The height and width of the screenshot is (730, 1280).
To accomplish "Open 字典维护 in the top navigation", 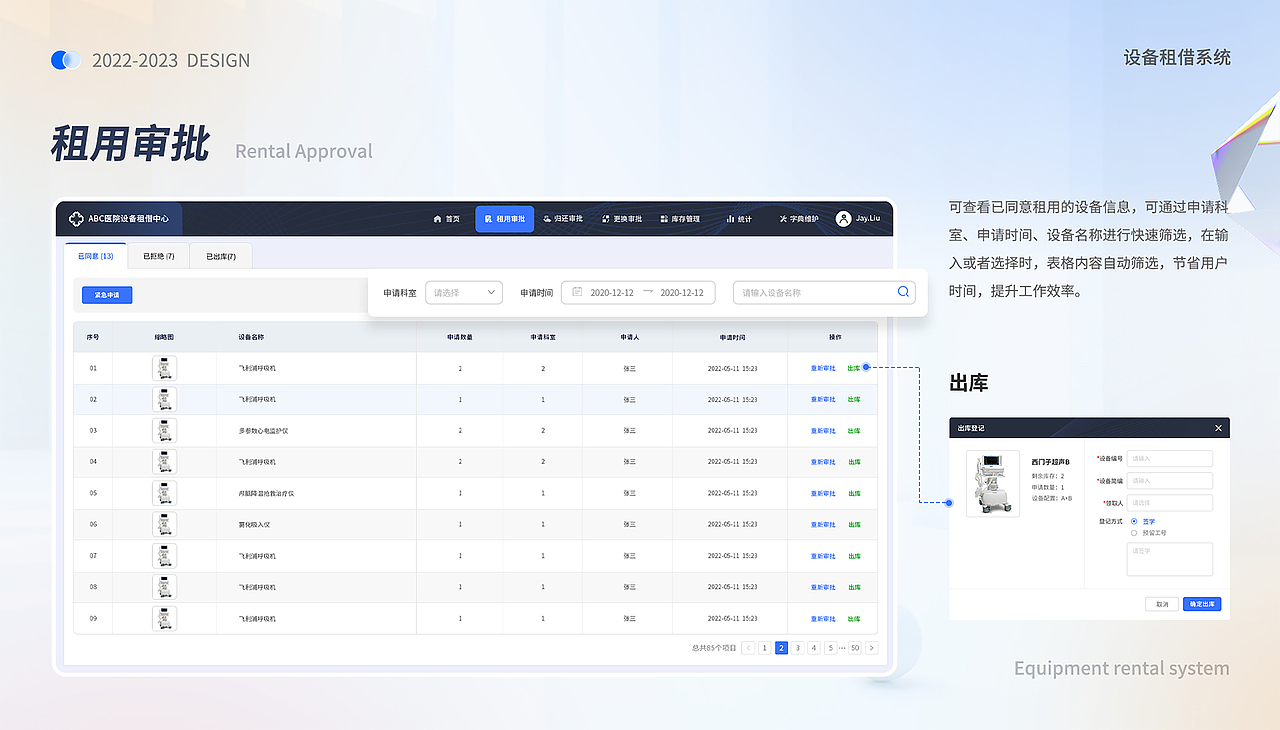I will [x=798, y=219].
